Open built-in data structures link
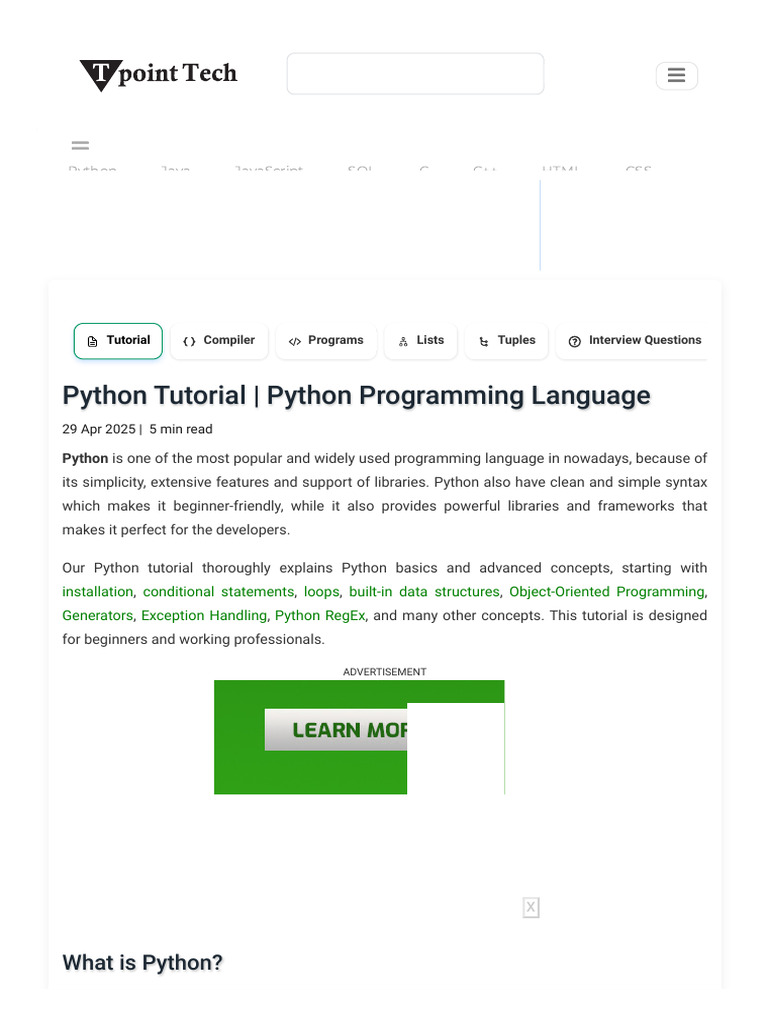This screenshot has height=1024, width=768. click(424, 592)
